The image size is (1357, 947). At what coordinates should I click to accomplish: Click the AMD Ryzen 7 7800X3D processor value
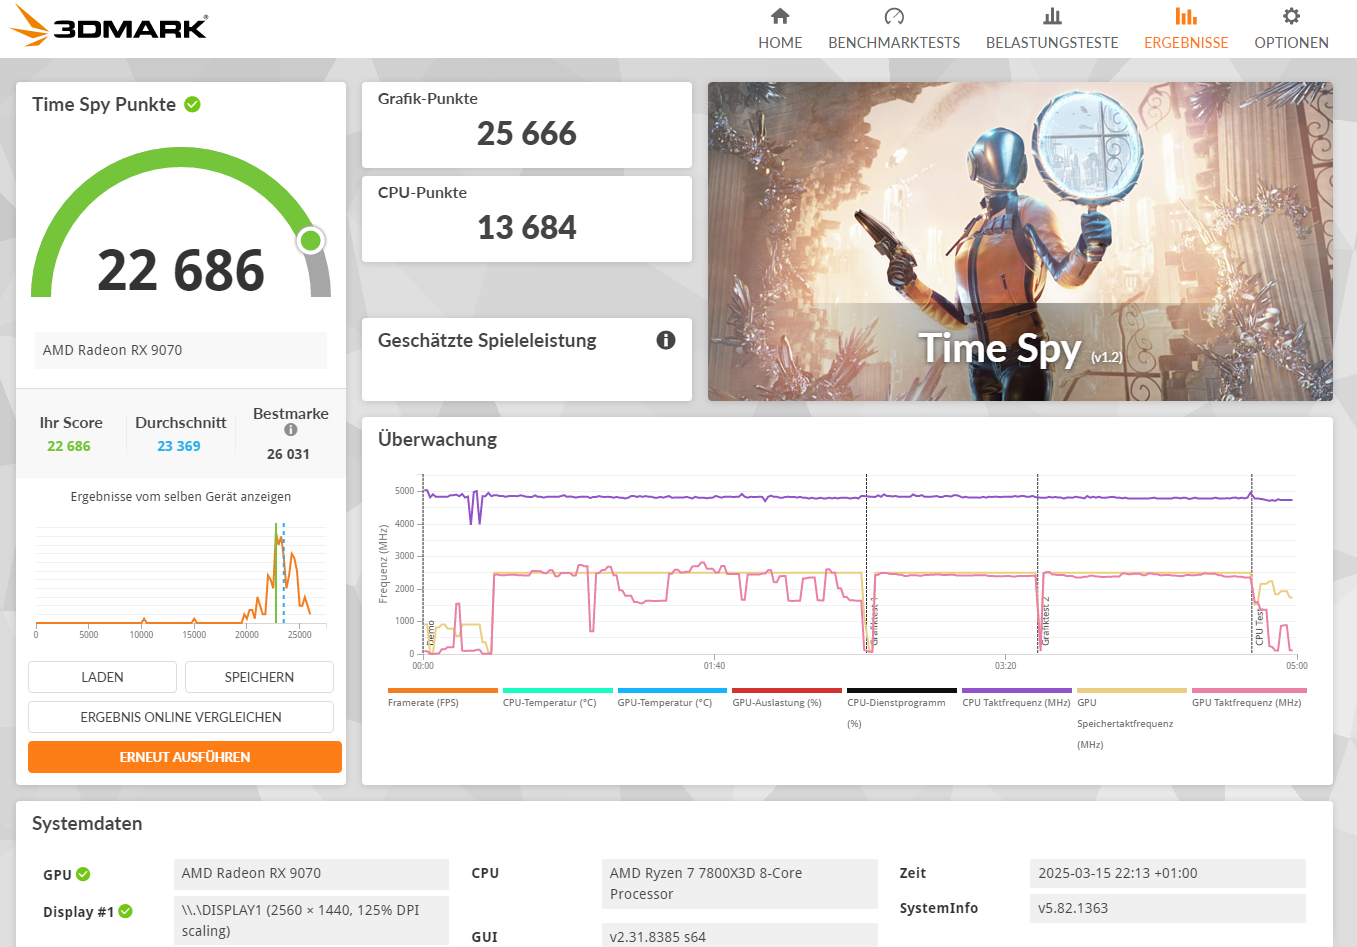pyautogui.click(x=739, y=884)
